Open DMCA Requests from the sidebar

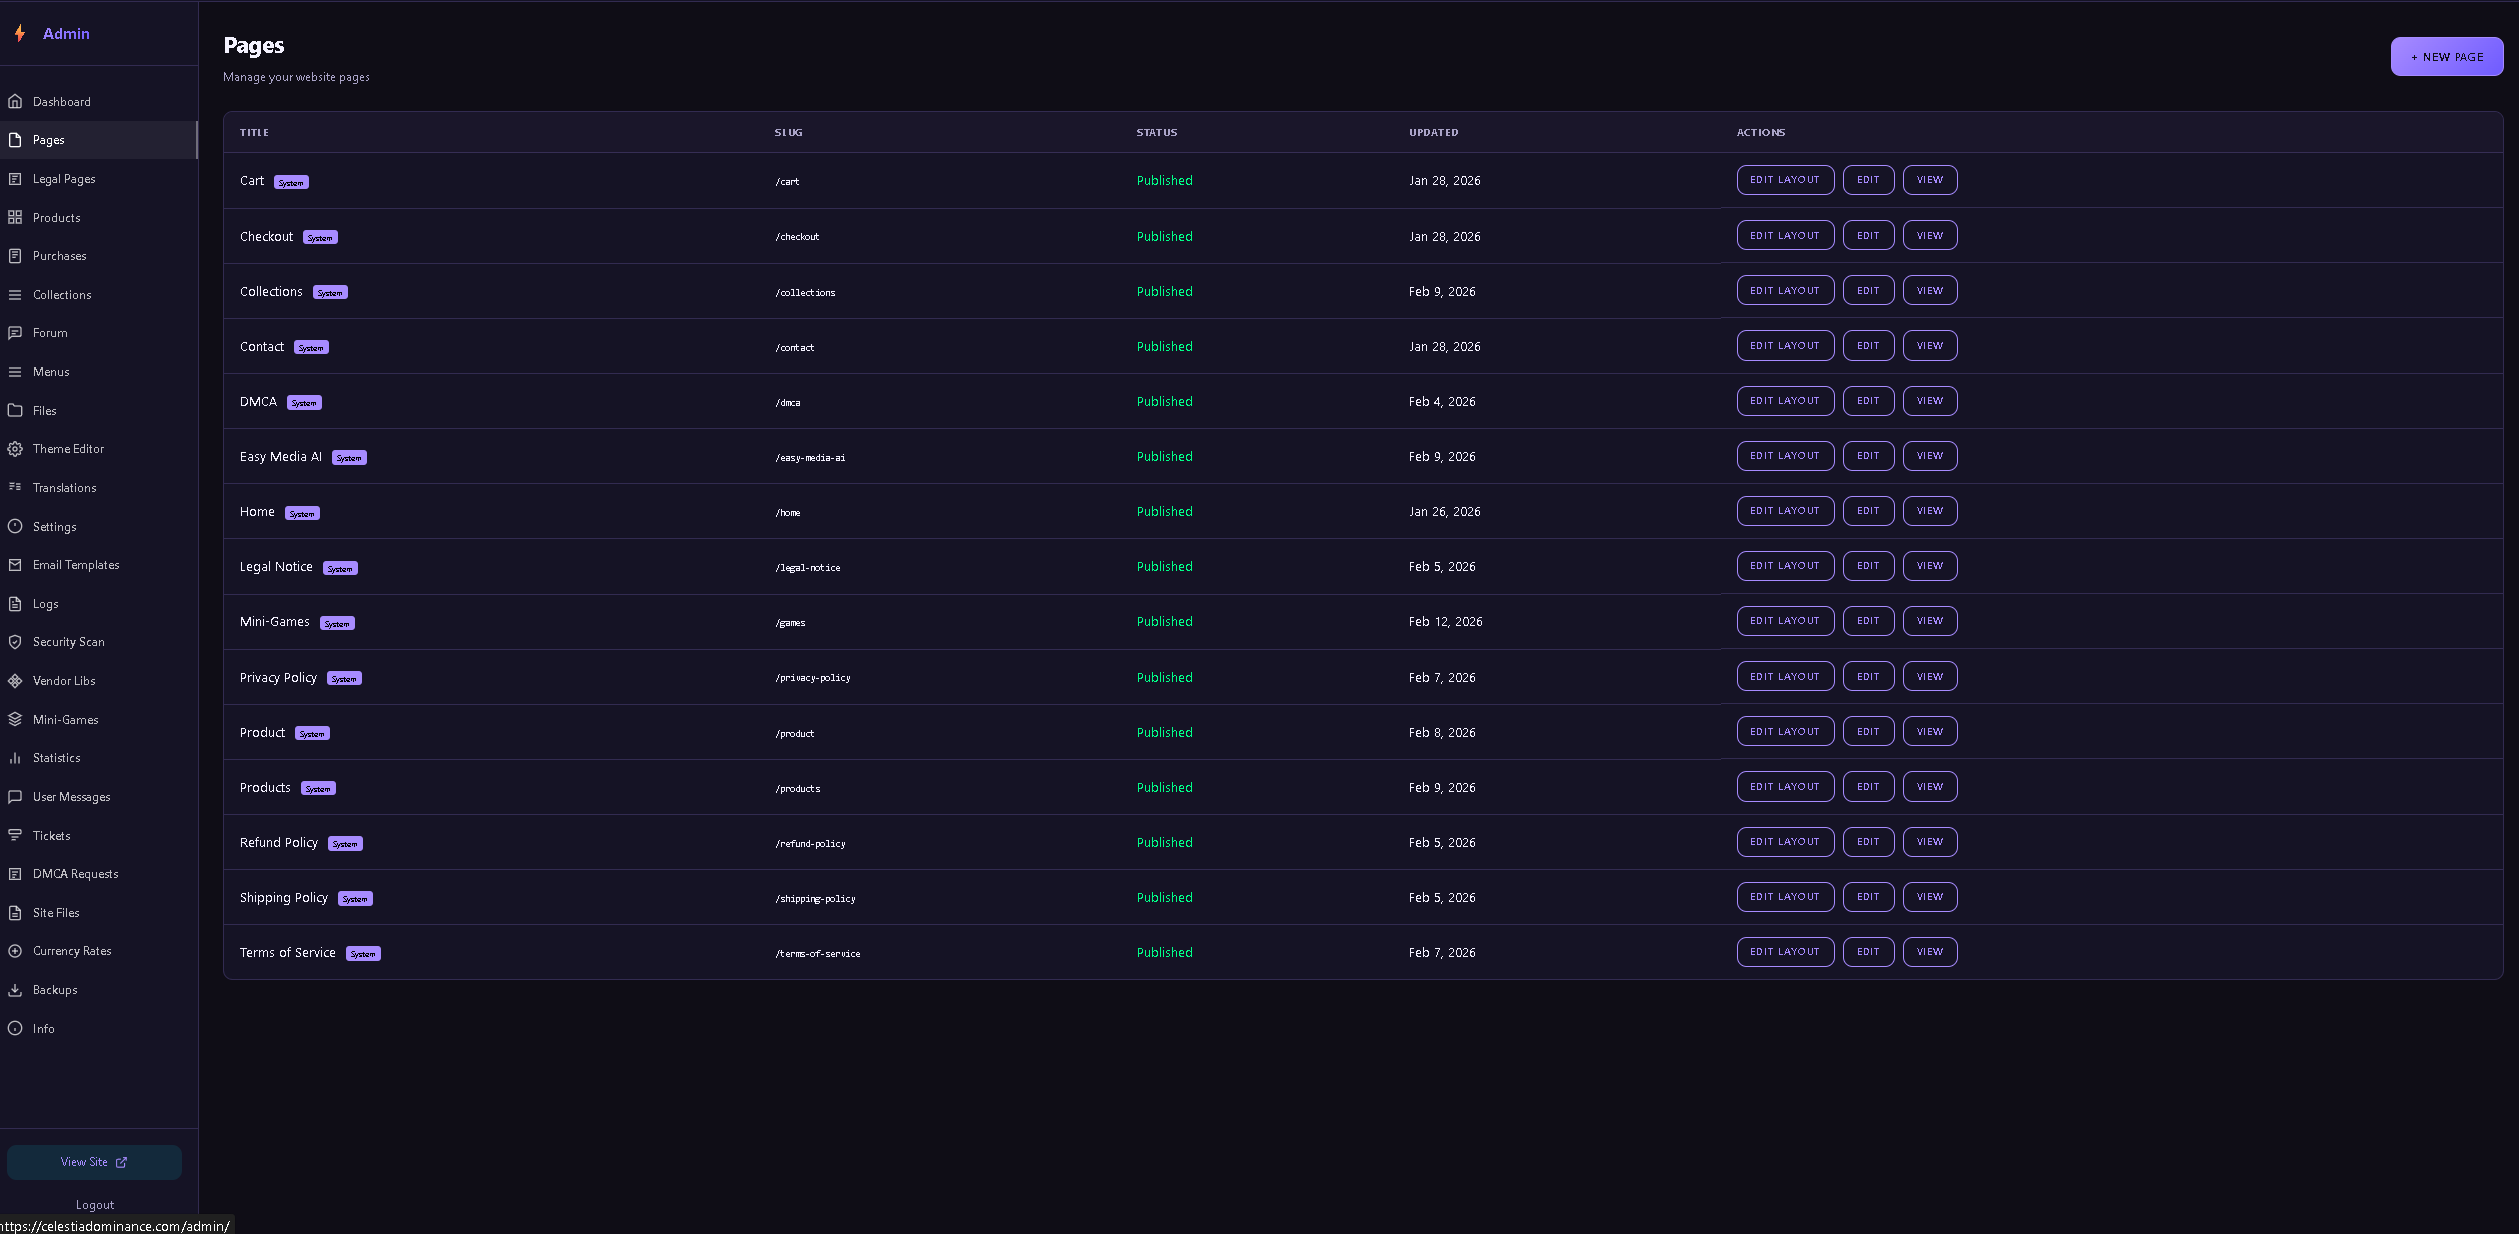75,873
